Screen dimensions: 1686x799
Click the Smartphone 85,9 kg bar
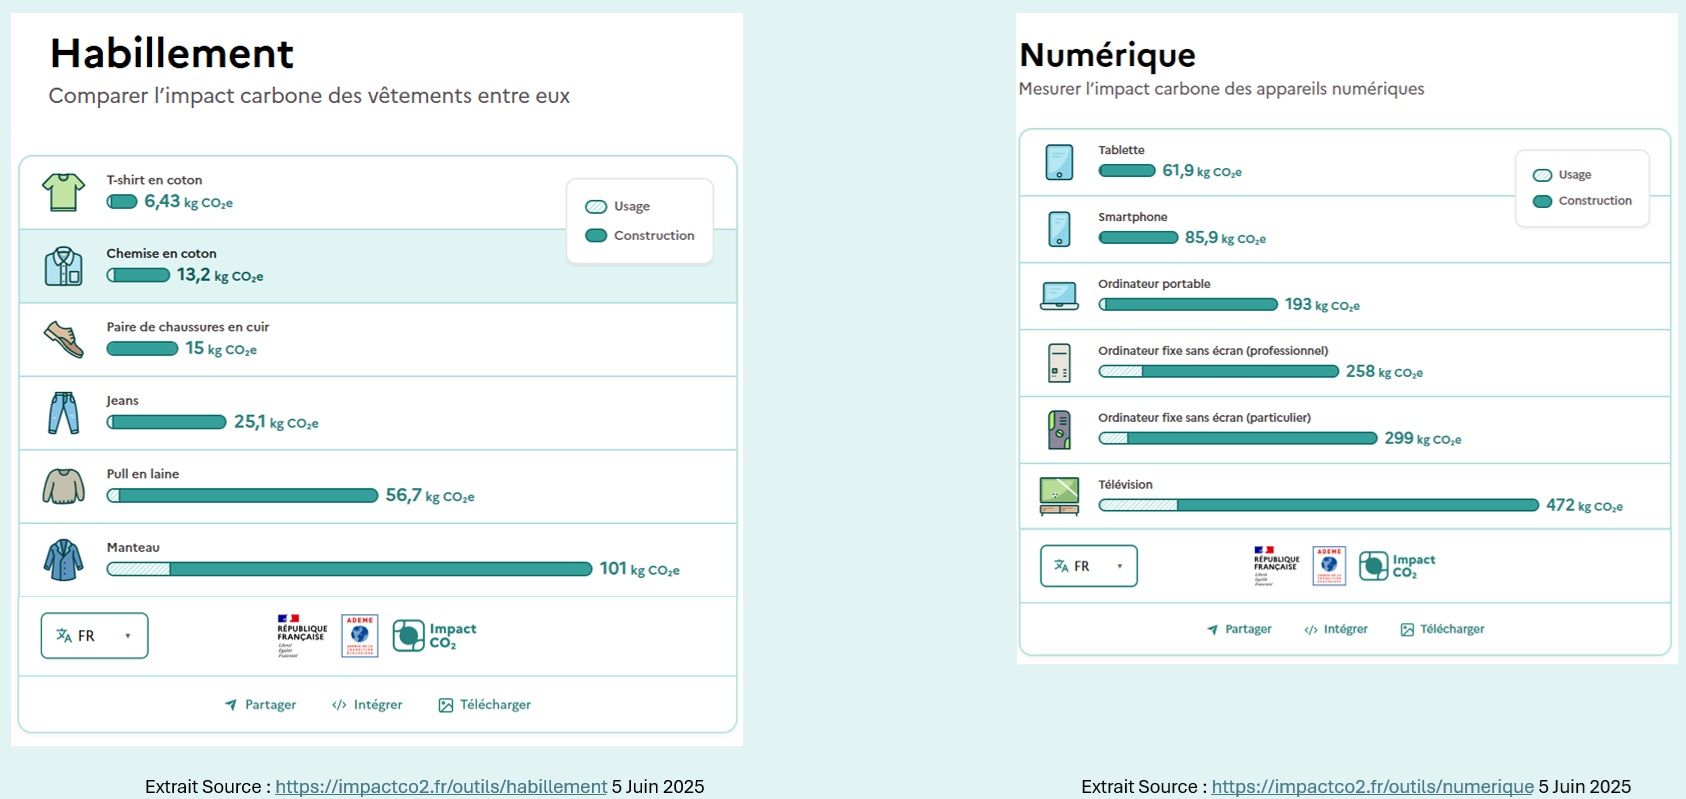(x=1138, y=237)
